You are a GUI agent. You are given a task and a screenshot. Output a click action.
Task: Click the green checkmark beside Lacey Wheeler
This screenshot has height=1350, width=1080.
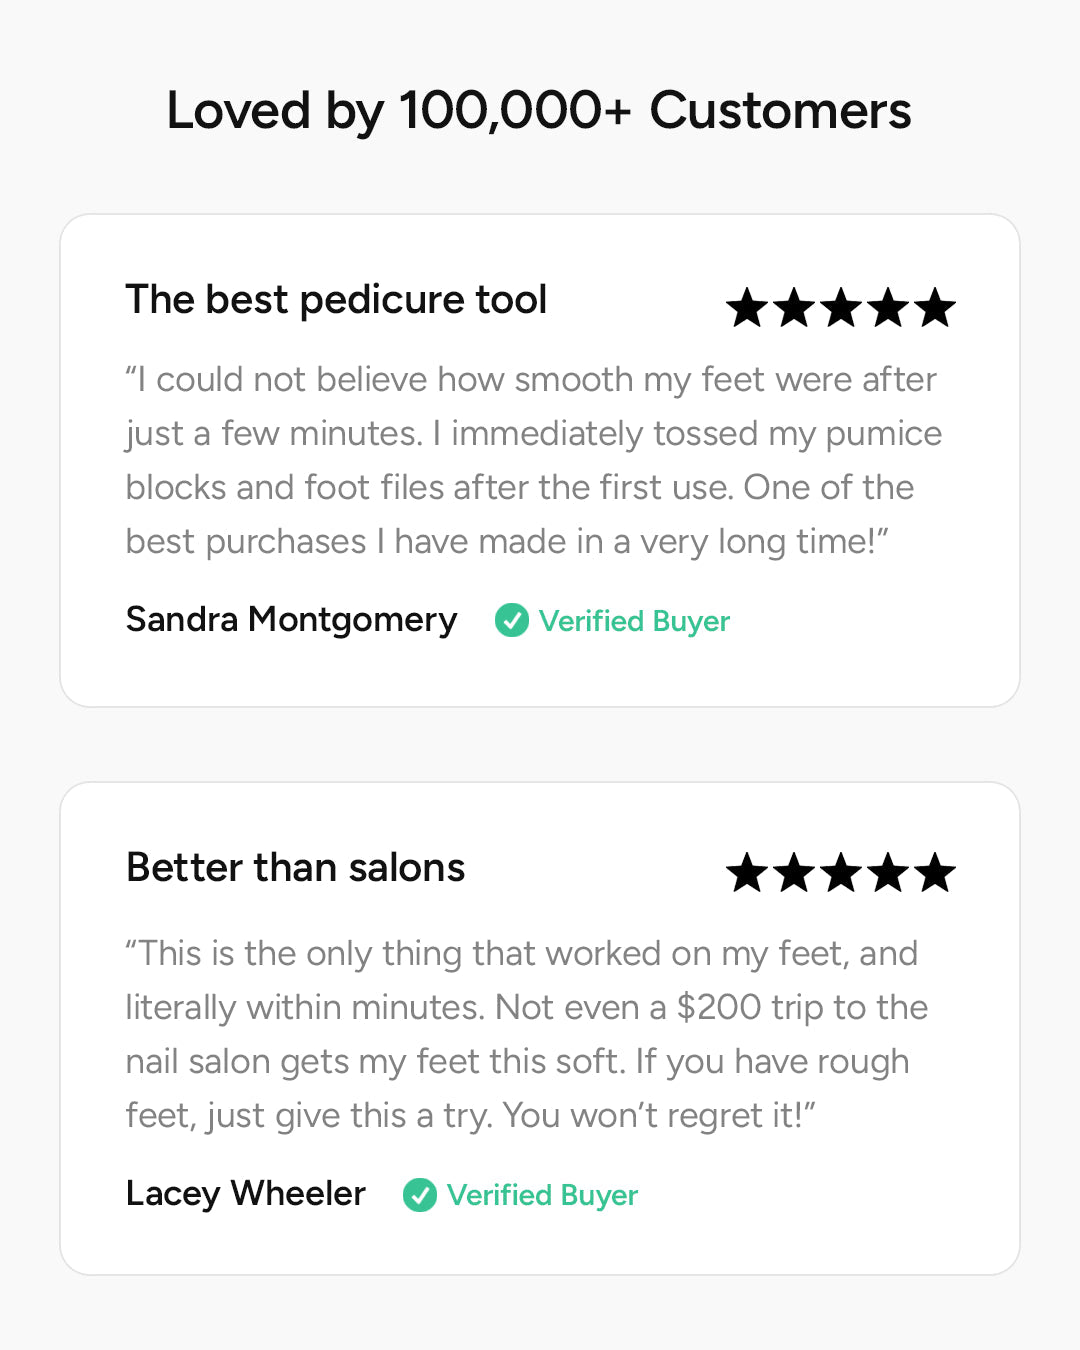(419, 1194)
